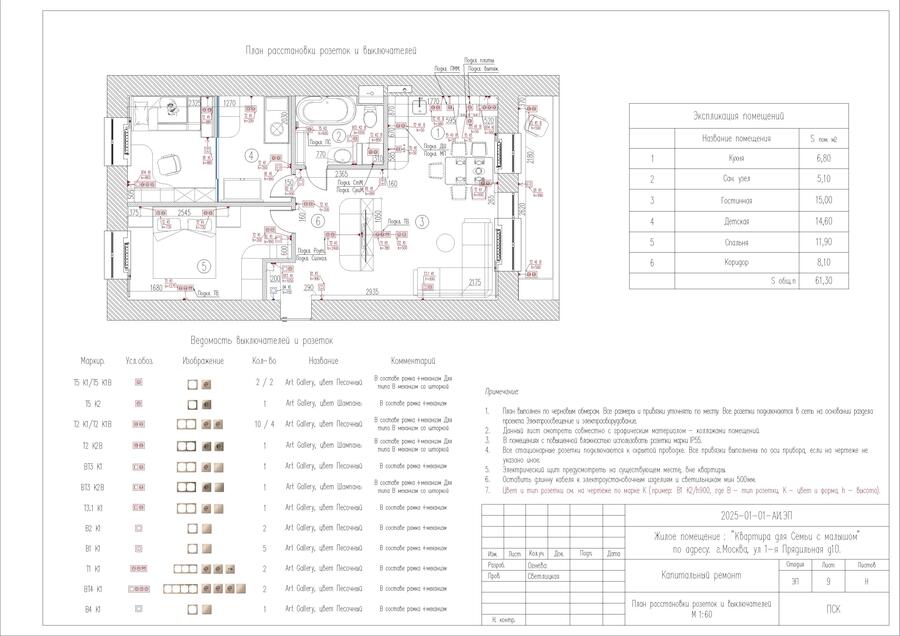Viewport: 900px width, 636px height.
Task: Click the 'Кол-во' column header
Action: (264, 361)
